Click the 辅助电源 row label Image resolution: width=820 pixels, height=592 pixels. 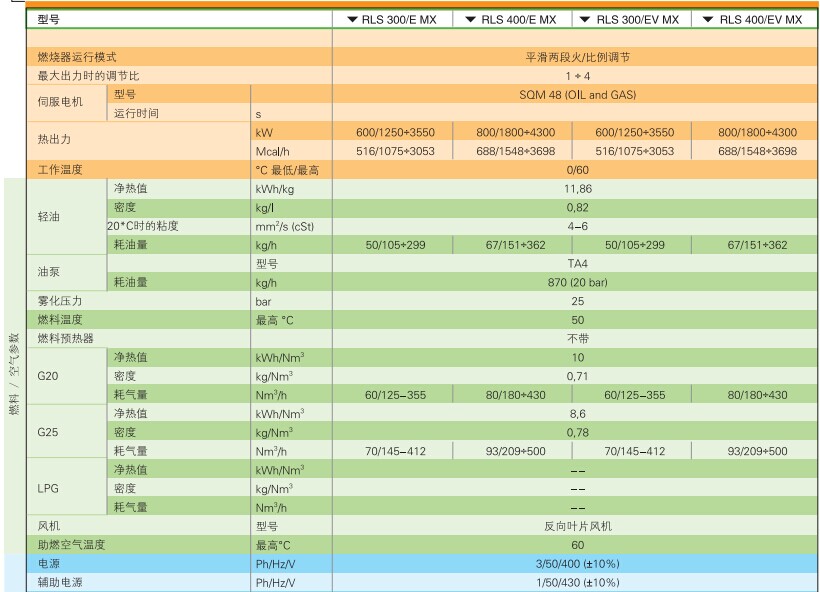[x=60, y=582]
